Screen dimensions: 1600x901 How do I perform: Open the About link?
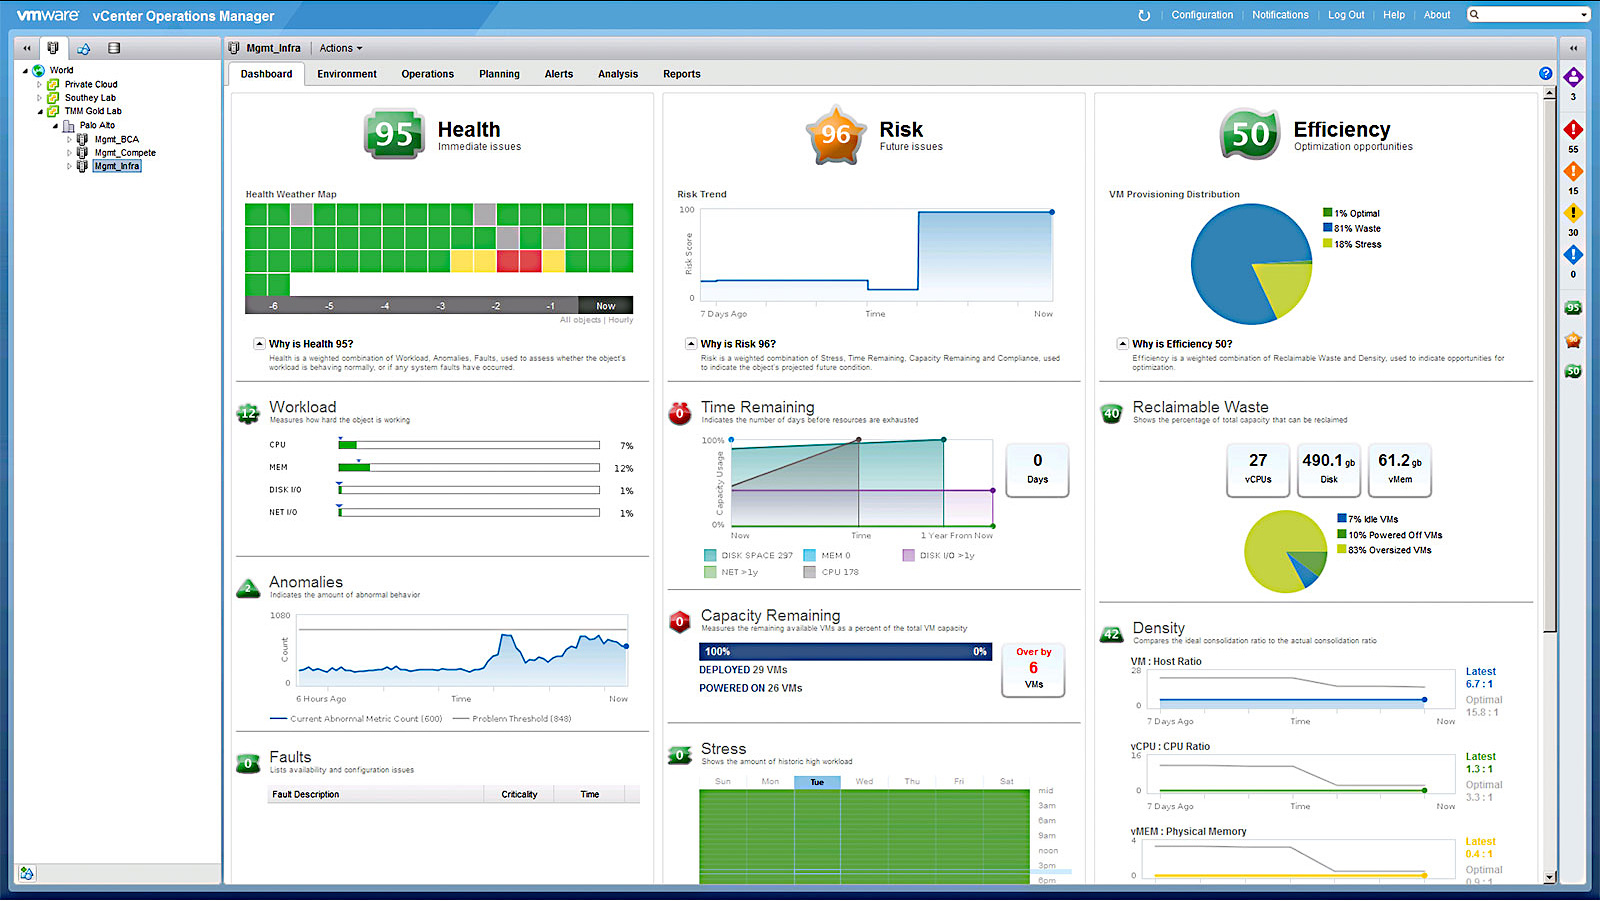(1437, 15)
